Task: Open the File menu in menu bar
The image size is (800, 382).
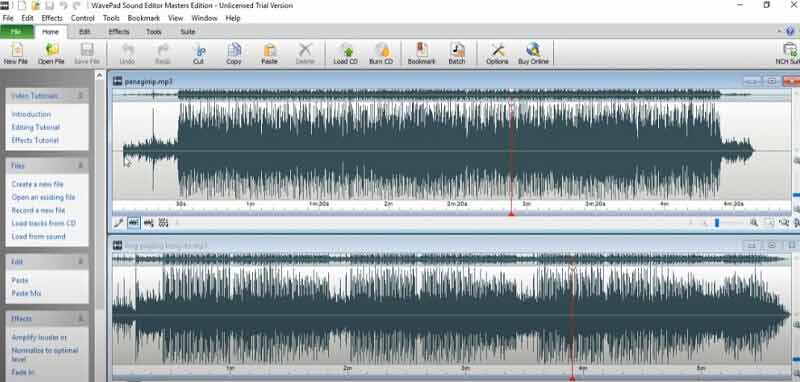Action: pos(8,18)
